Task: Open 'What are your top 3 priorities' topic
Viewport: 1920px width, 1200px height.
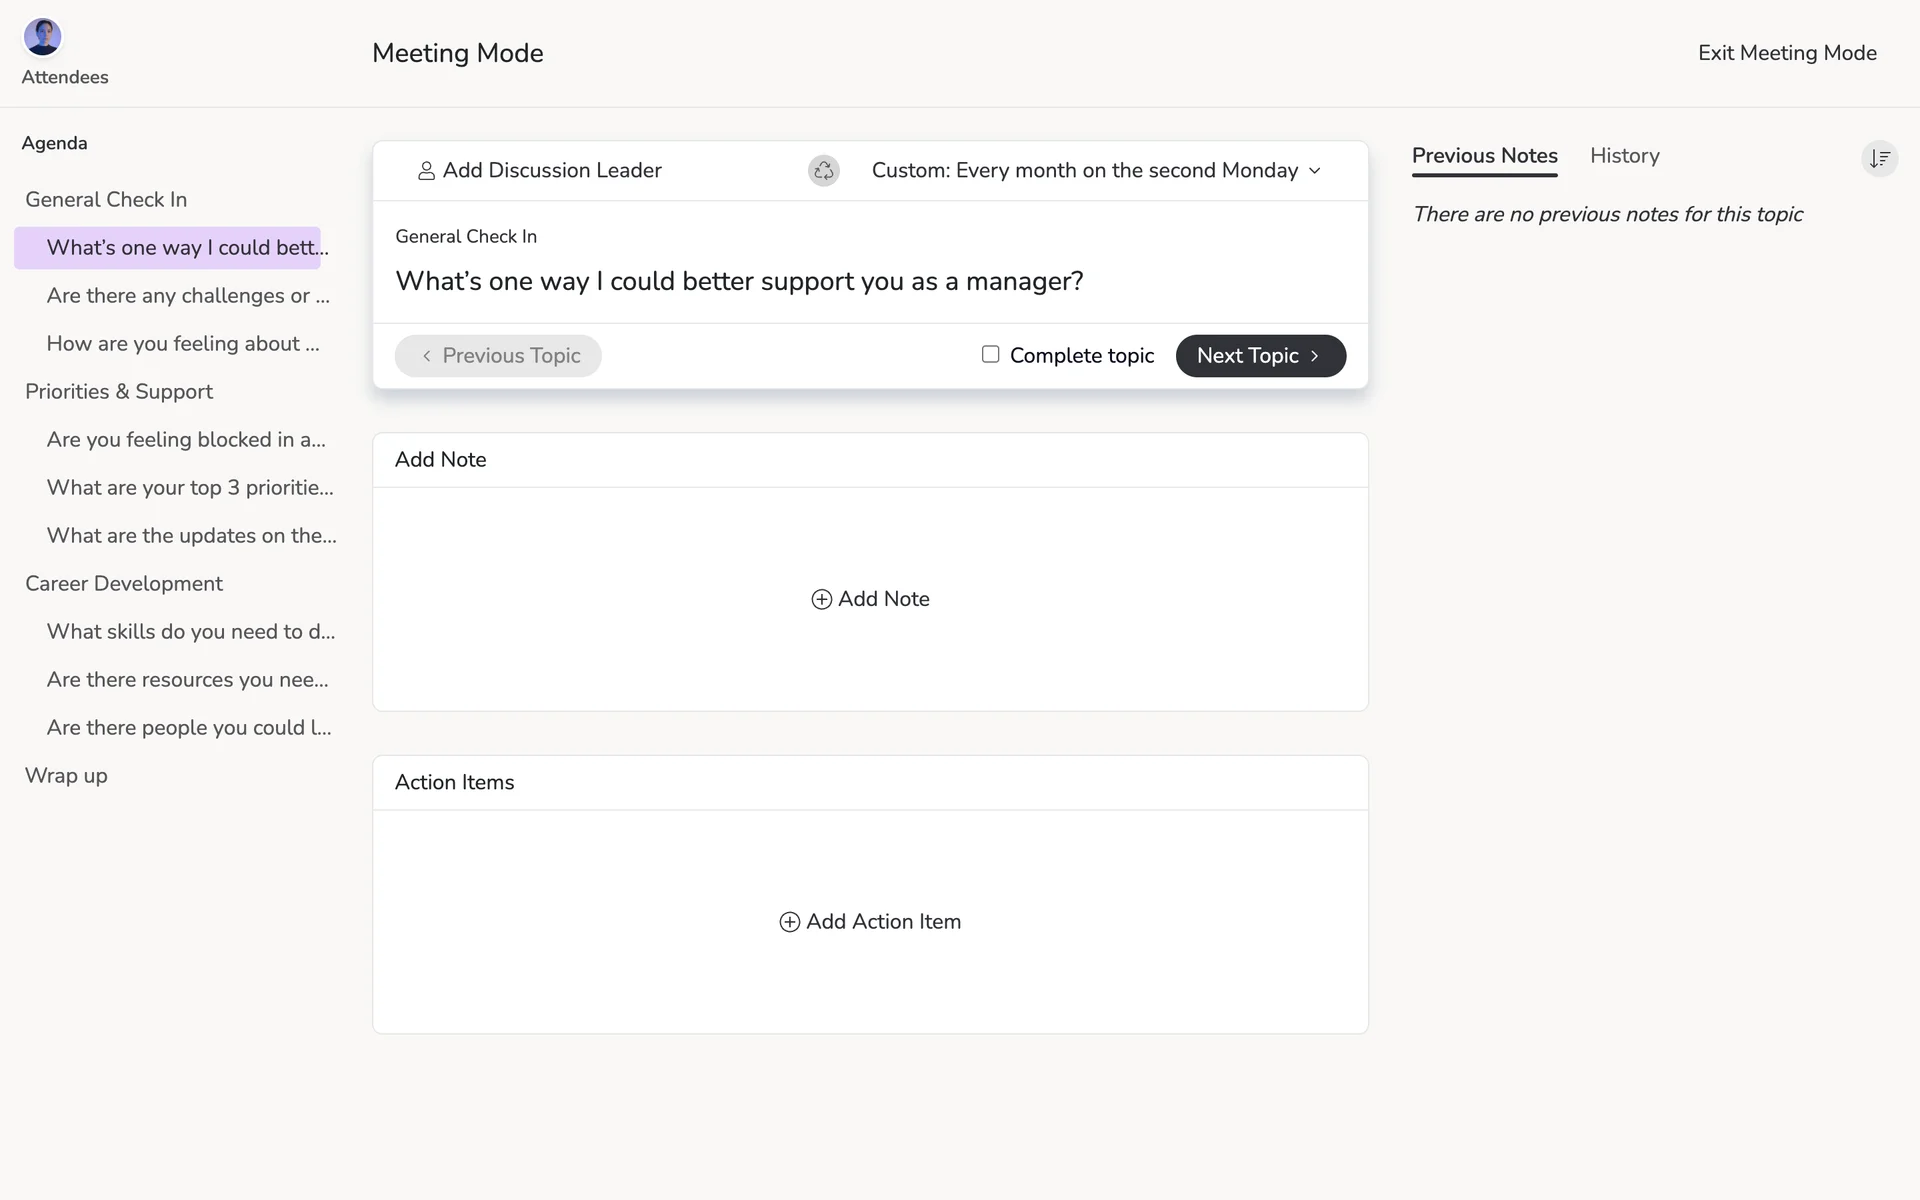Action: pyautogui.click(x=190, y=488)
